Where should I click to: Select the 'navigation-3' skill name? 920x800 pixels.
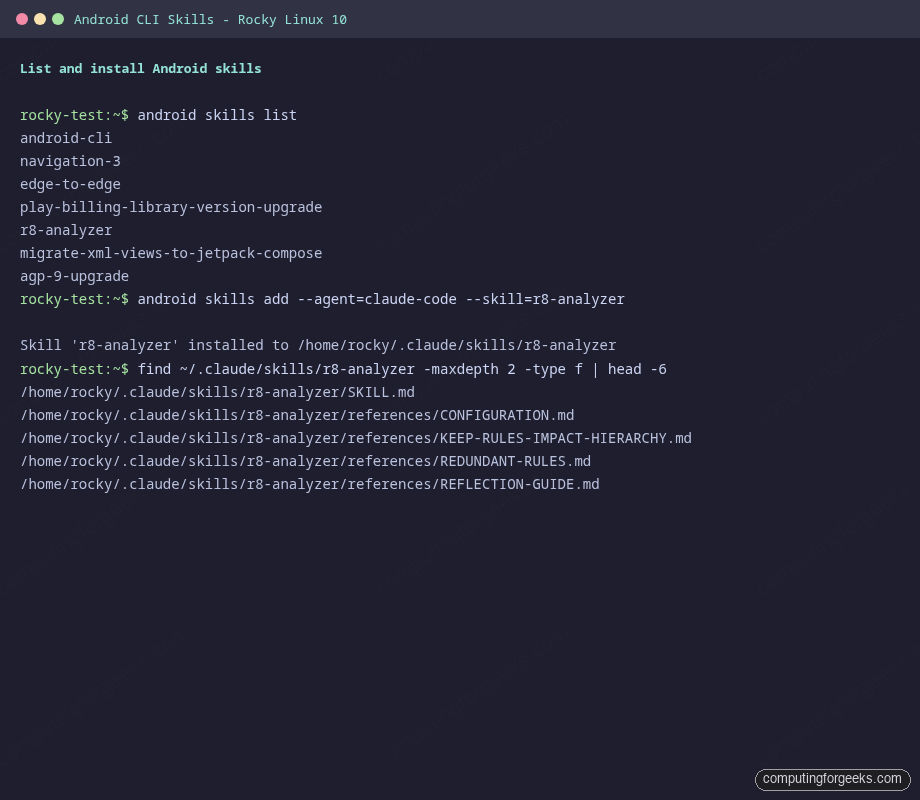(x=70, y=161)
